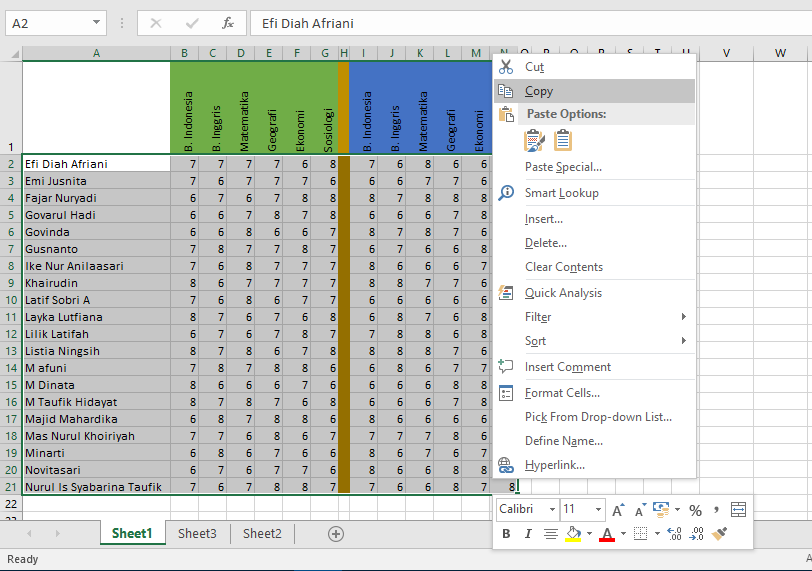The image size is (812, 571).
Task: Choose Insert... from context menu
Action: (594, 219)
